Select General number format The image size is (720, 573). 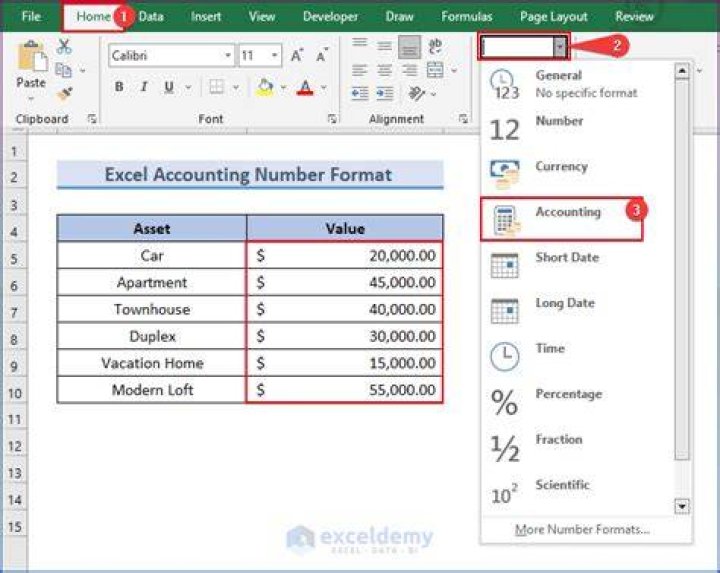(576, 84)
